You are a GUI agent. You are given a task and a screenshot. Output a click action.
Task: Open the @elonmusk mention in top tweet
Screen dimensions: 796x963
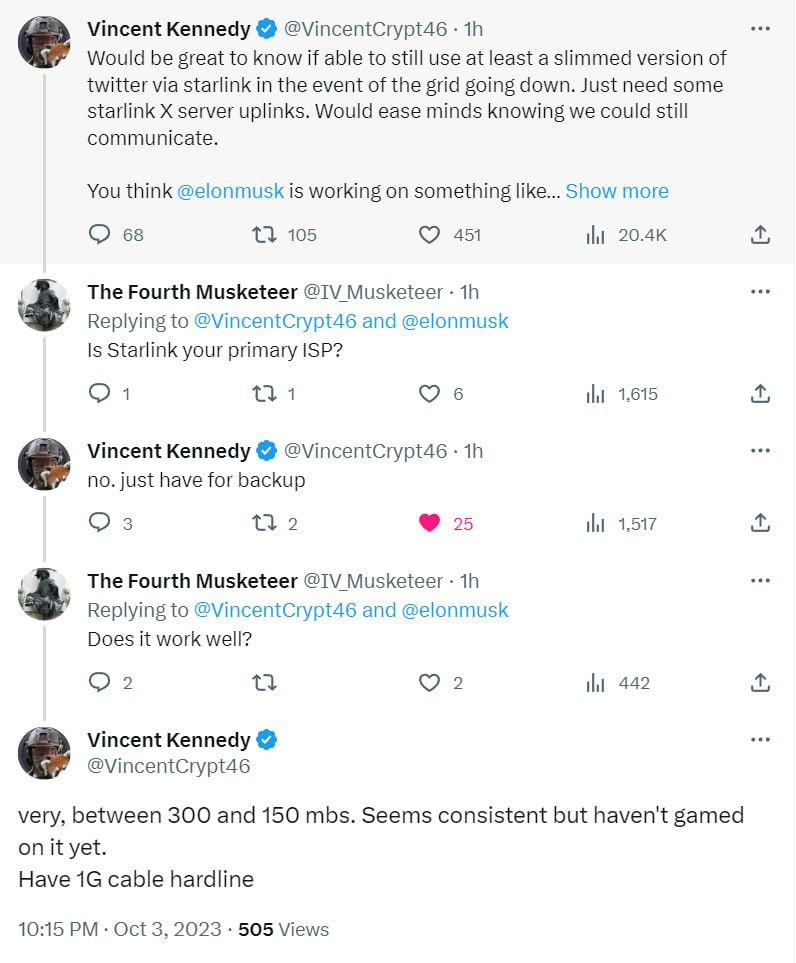[x=230, y=191]
